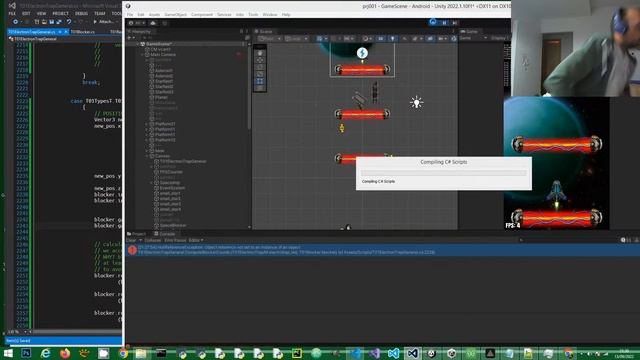640x360 pixels.
Task: Open the Windows Start menu
Action: (x=8, y=353)
